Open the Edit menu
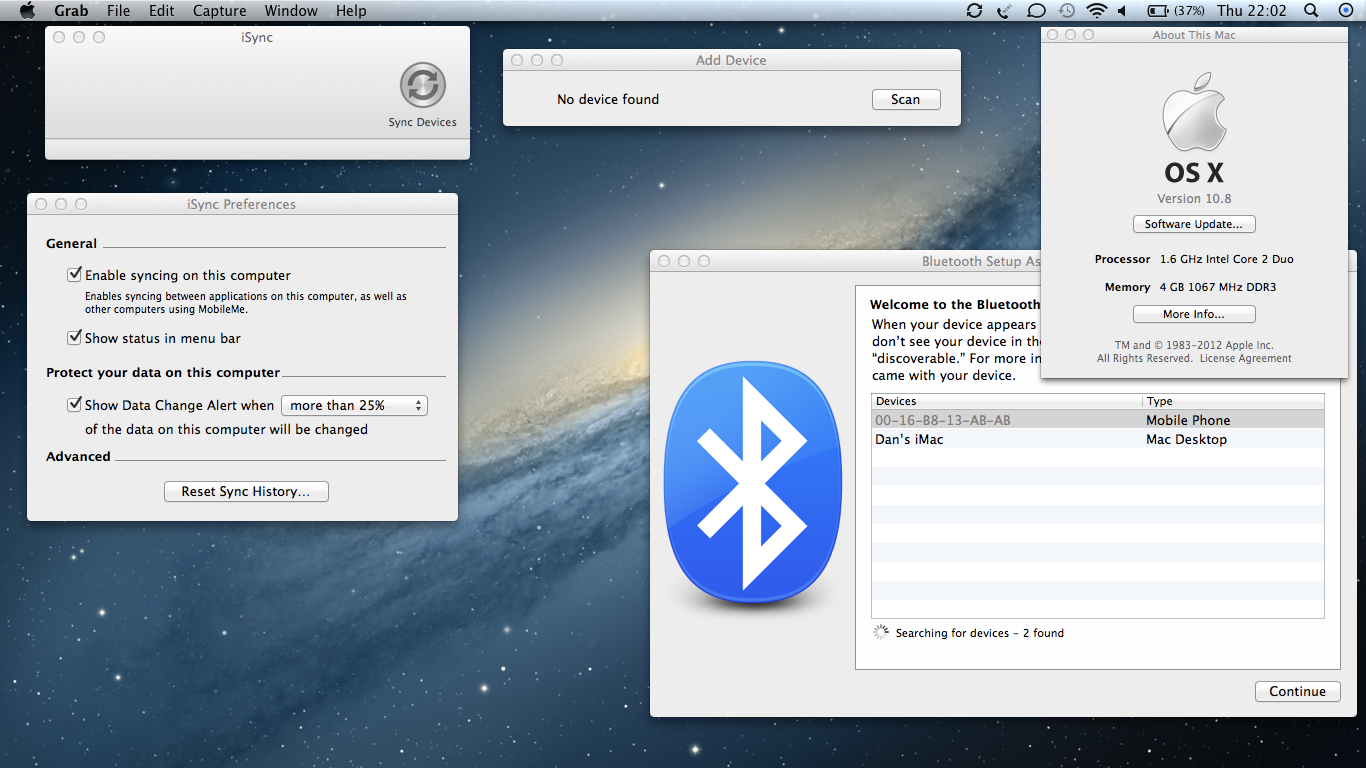Screen dimensions: 1366x768 (161, 11)
